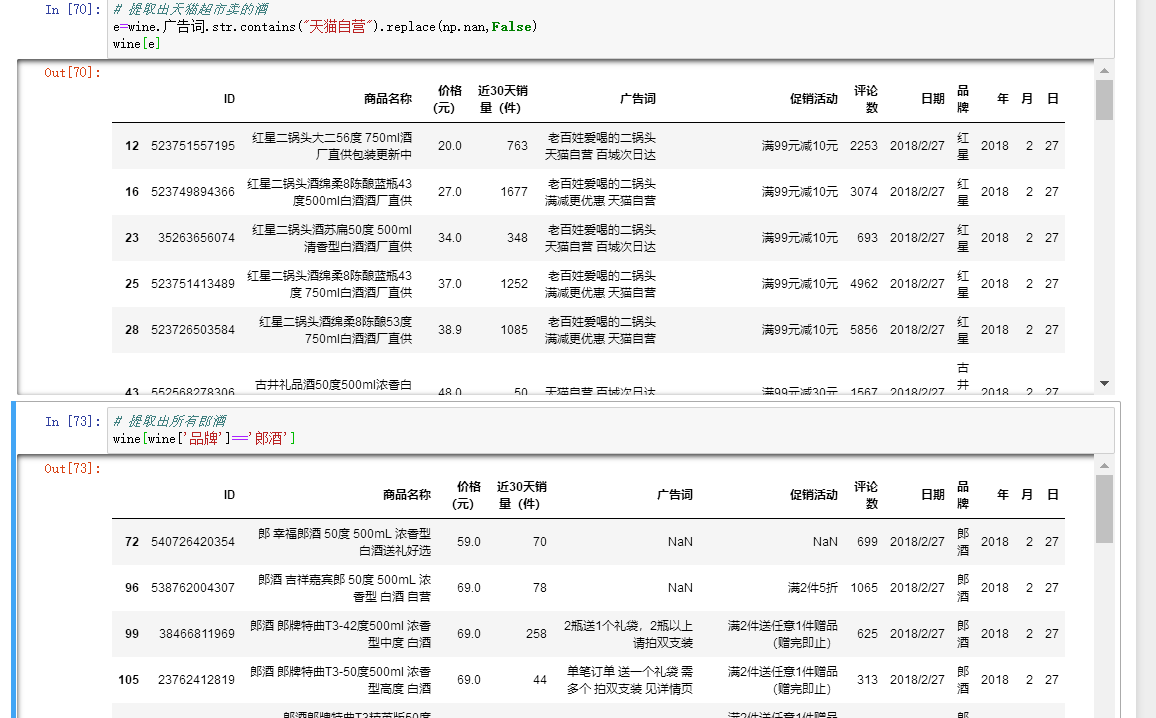Click 日期 header in Out[73] table
Screen dimensions: 1156x718
tap(933, 495)
